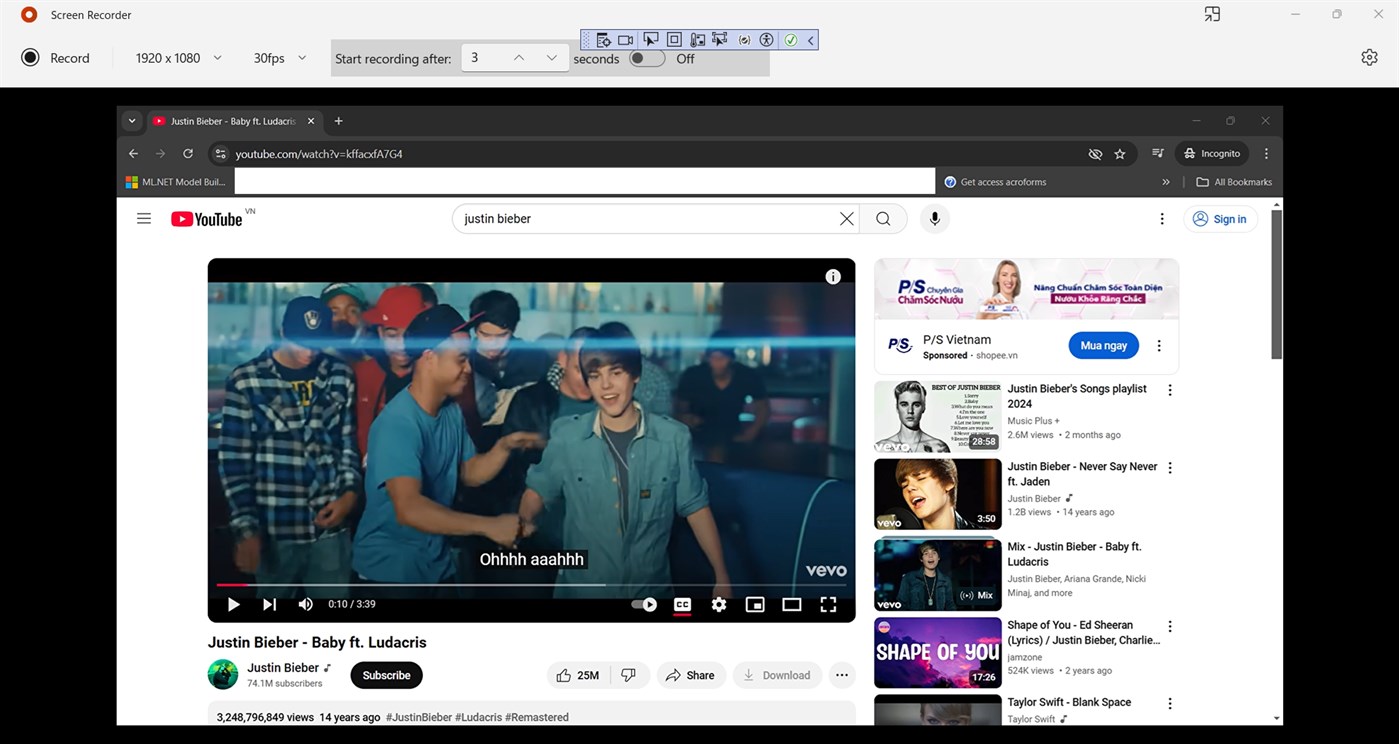This screenshot has width=1399, height=744.
Task: Open the Shape of You video thumbnail
Action: tap(937, 652)
